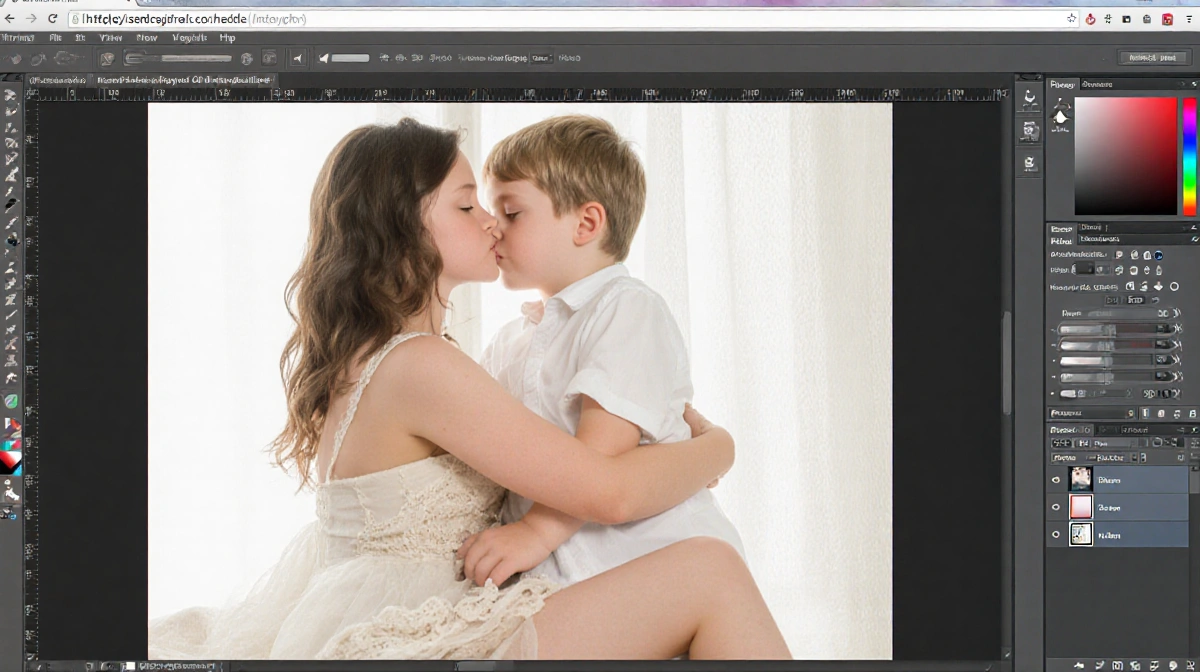The width and height of the screenshot is (1200, 672).
Task: Toggle visibility of the bottom layer
Action: [x=1056, y=536]
